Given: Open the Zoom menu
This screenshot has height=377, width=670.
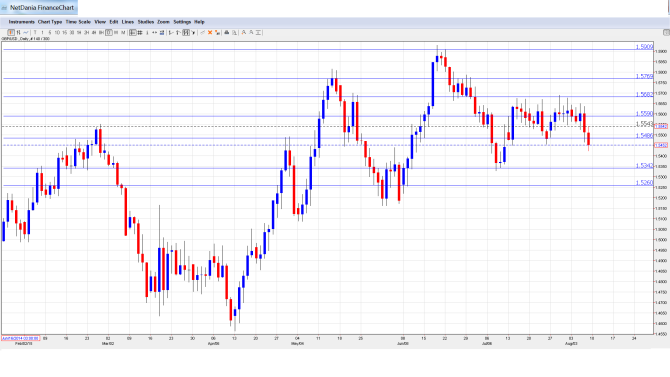Looking at the screenshot, I should tap(163, 22).
